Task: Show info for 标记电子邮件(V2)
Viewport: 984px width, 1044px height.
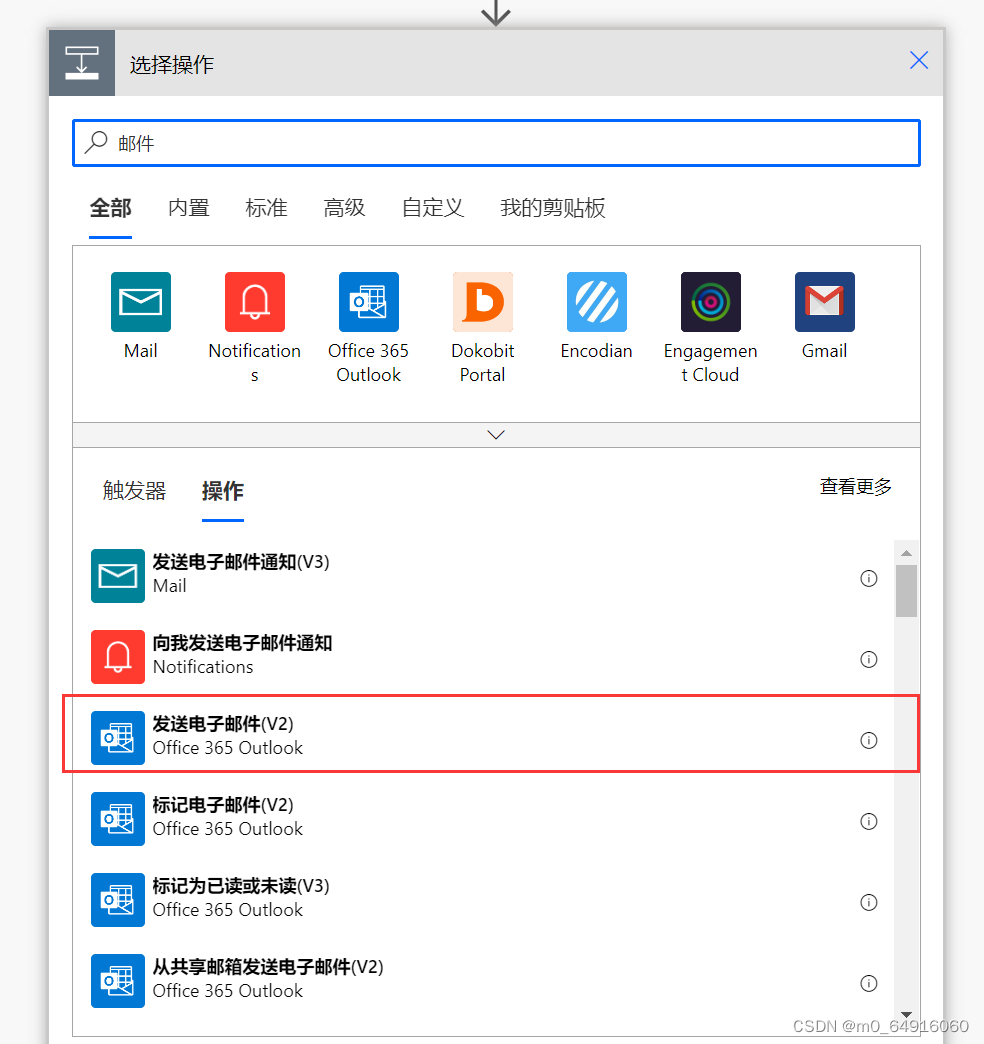Action: pos(869,821)
